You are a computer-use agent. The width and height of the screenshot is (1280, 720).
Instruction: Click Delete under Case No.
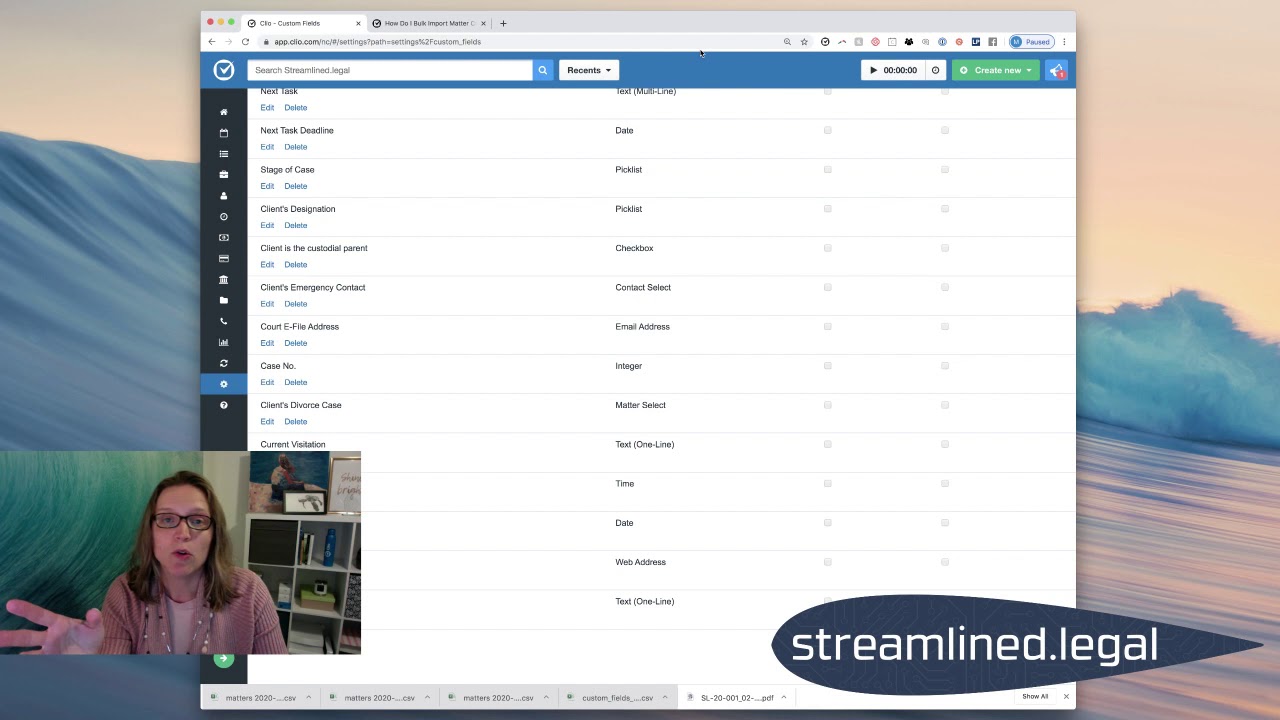295,382
